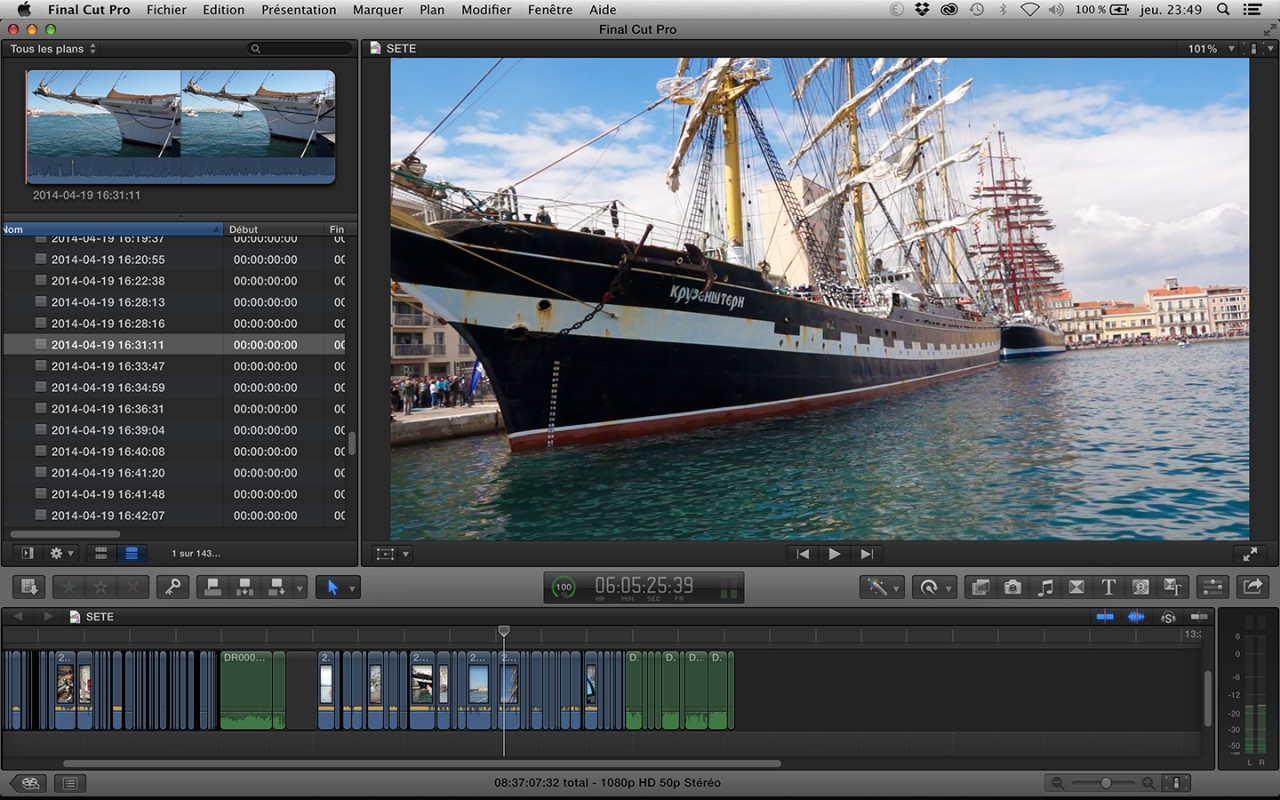Select clip 2014-04-19 16:20:55
Viewport: 1280px width, 800px height.
tap(174, 259)
